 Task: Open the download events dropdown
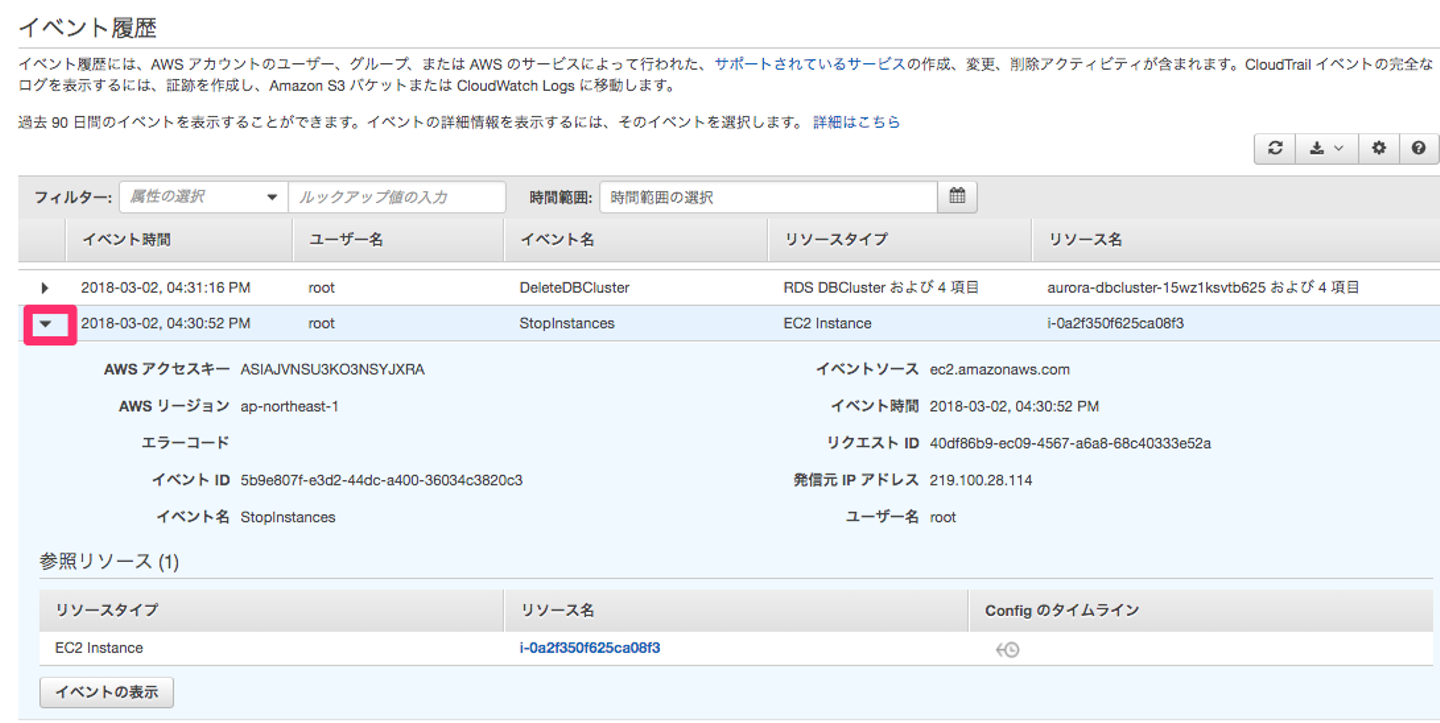click(1327, 148)
